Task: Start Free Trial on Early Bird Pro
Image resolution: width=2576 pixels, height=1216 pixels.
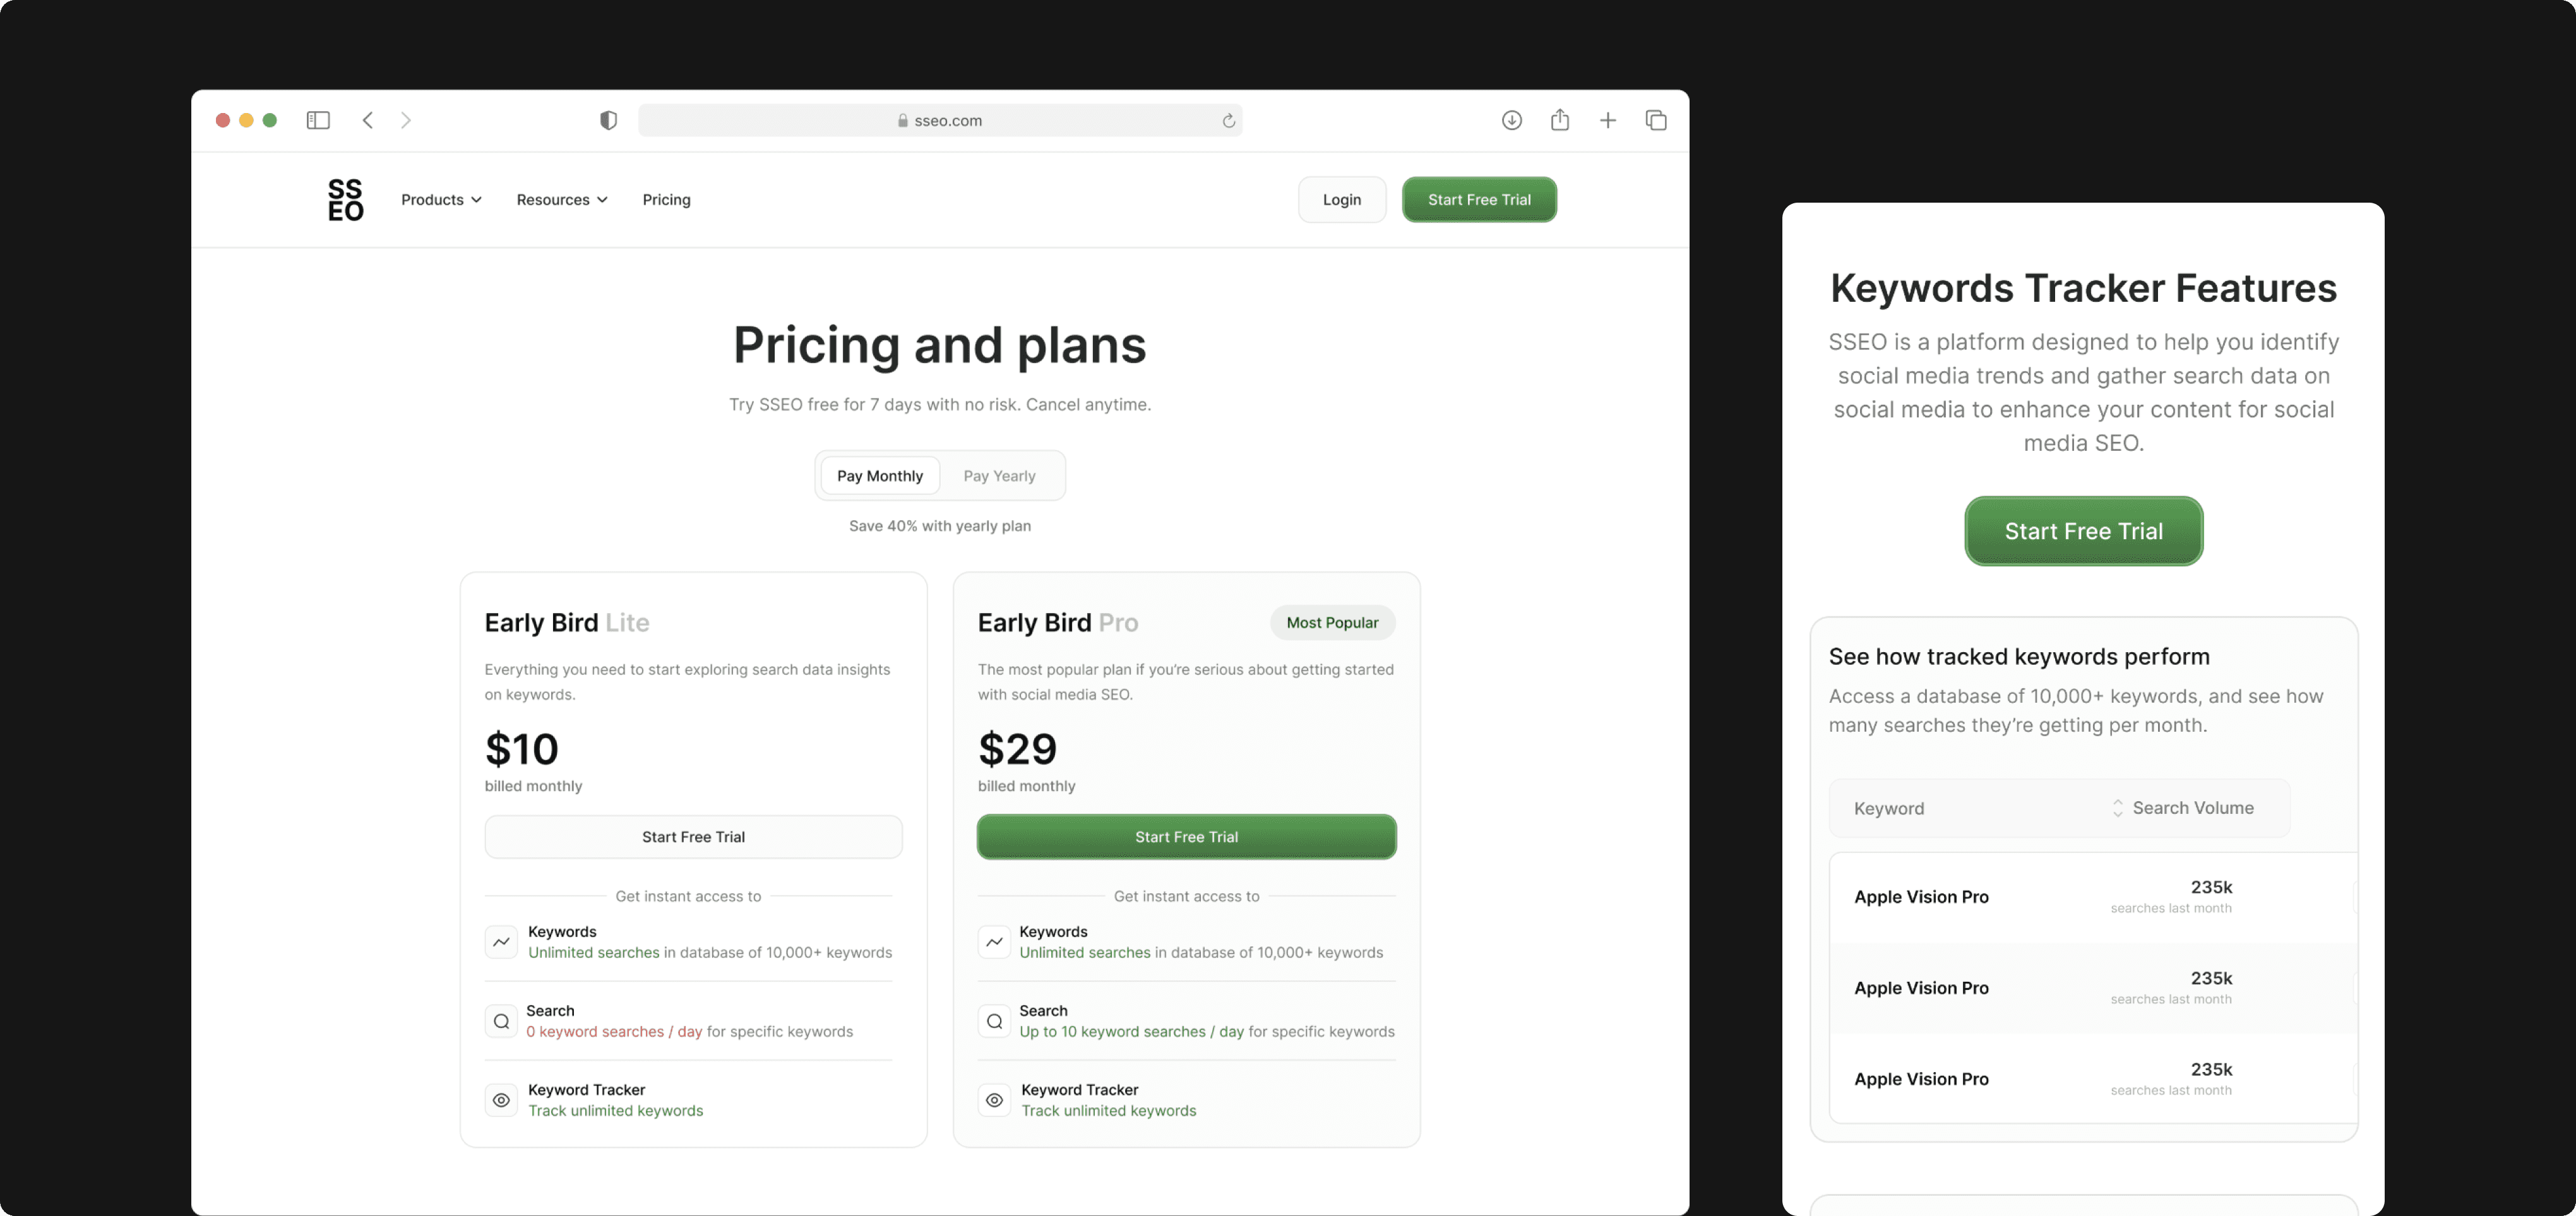Action: coord(1186,837)
